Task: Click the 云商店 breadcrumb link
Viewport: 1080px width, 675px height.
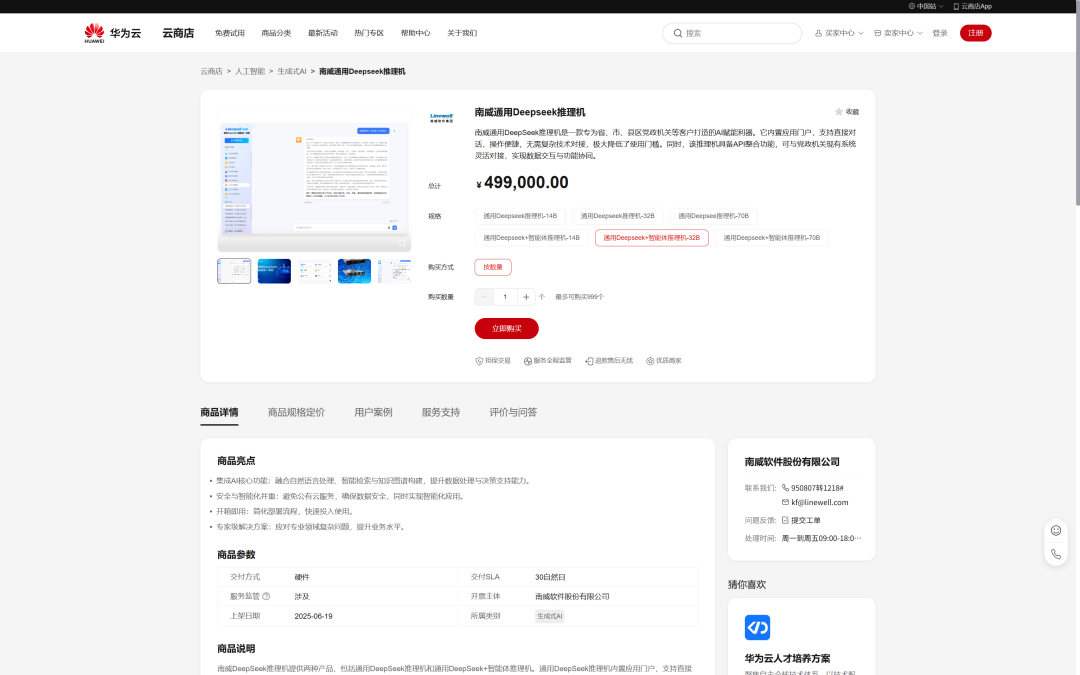Action: [211, 72]
